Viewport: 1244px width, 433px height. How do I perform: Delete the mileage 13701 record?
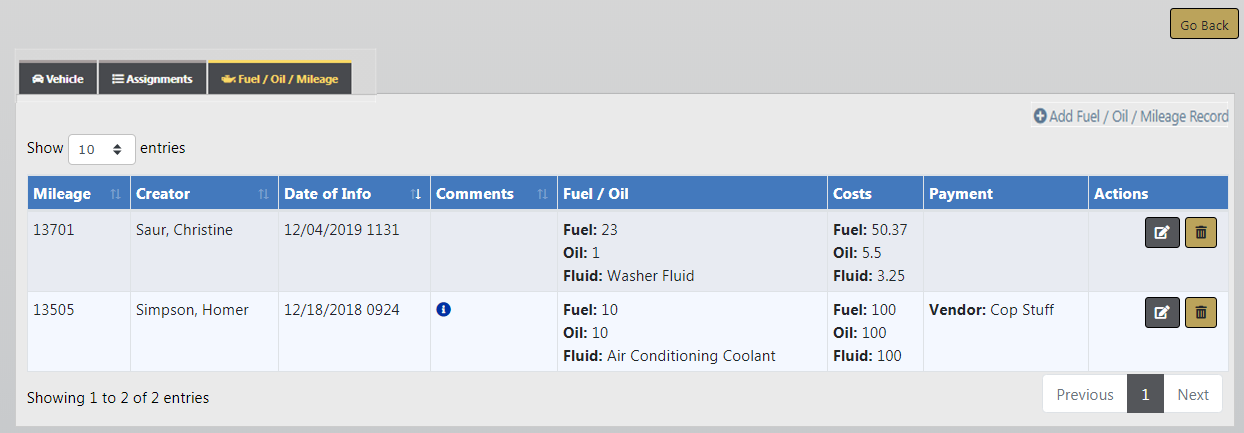[x=1201, y=232]
